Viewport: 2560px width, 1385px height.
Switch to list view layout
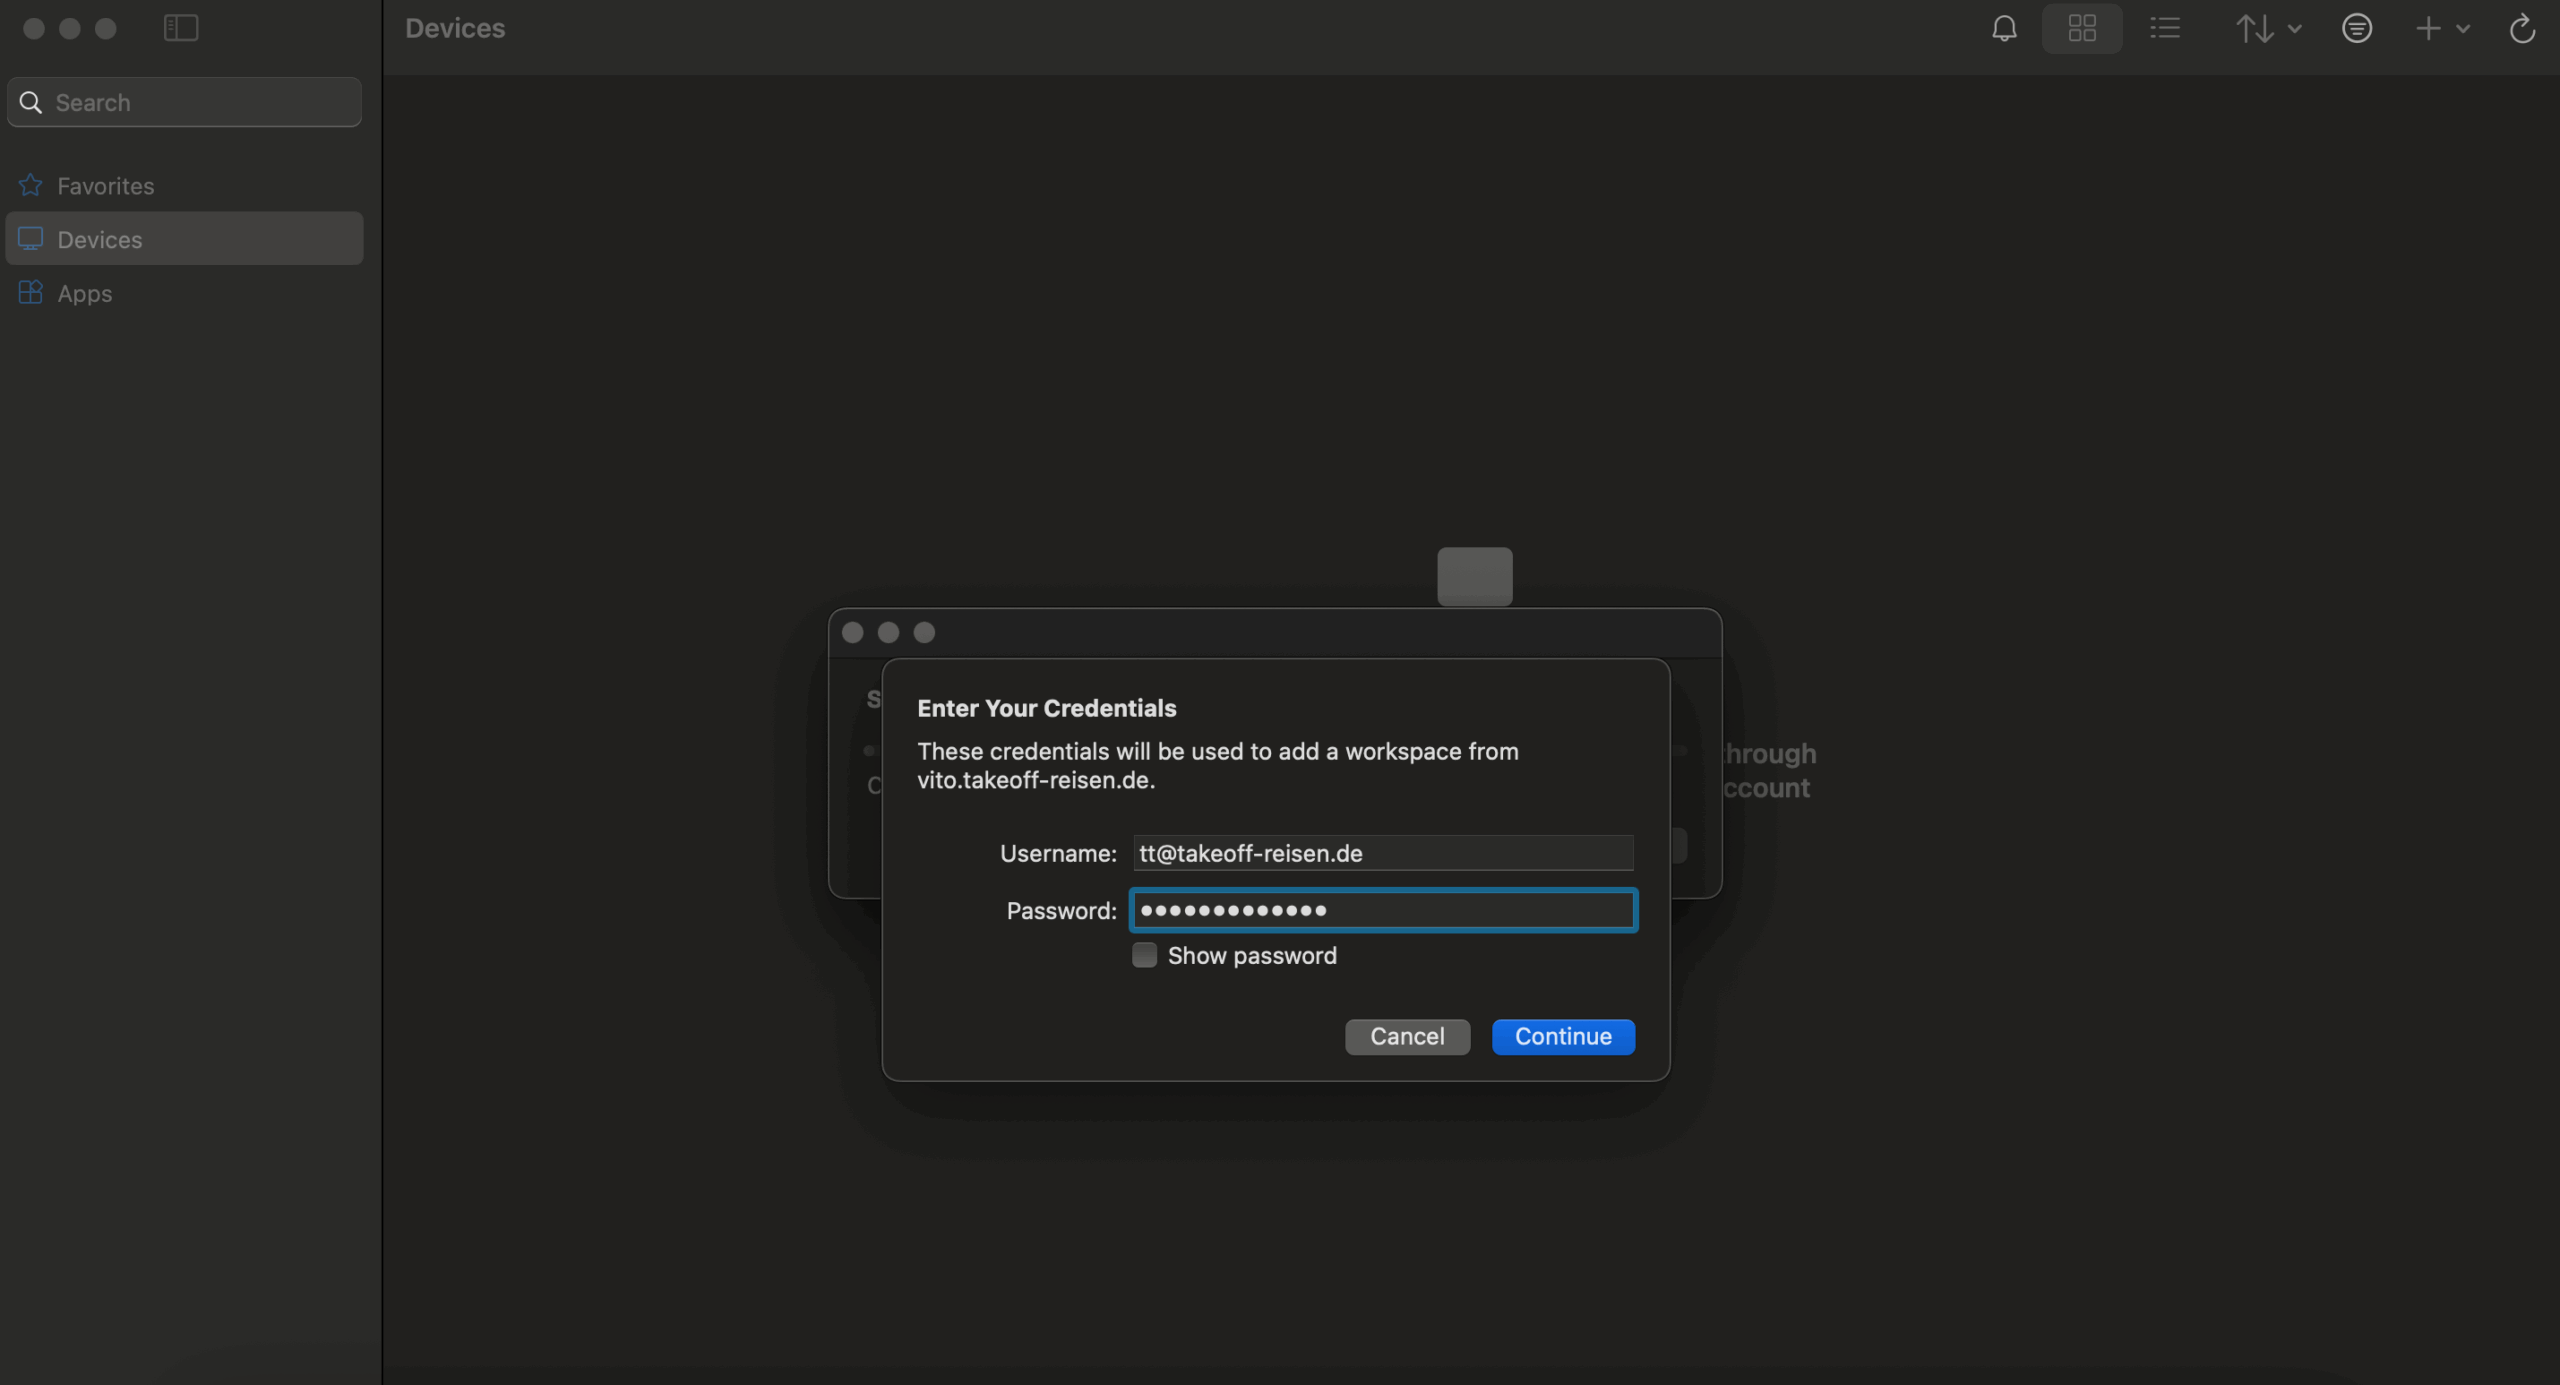2165,28
